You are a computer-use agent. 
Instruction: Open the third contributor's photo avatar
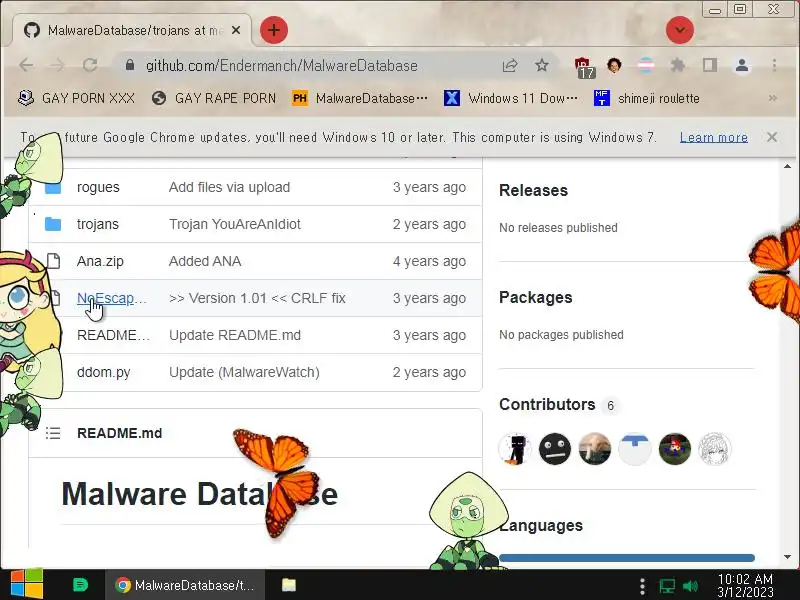[595, 449]
